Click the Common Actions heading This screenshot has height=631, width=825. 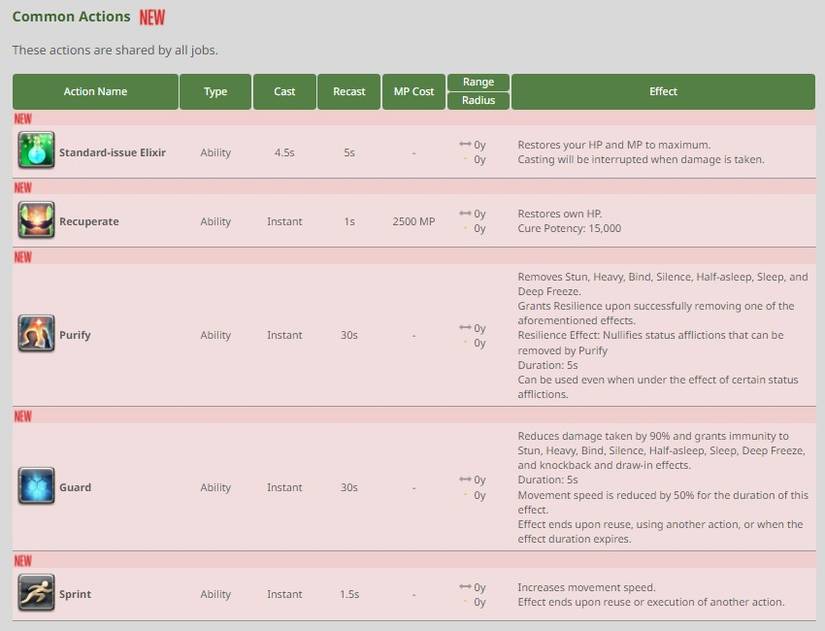(x=69, y=16)
